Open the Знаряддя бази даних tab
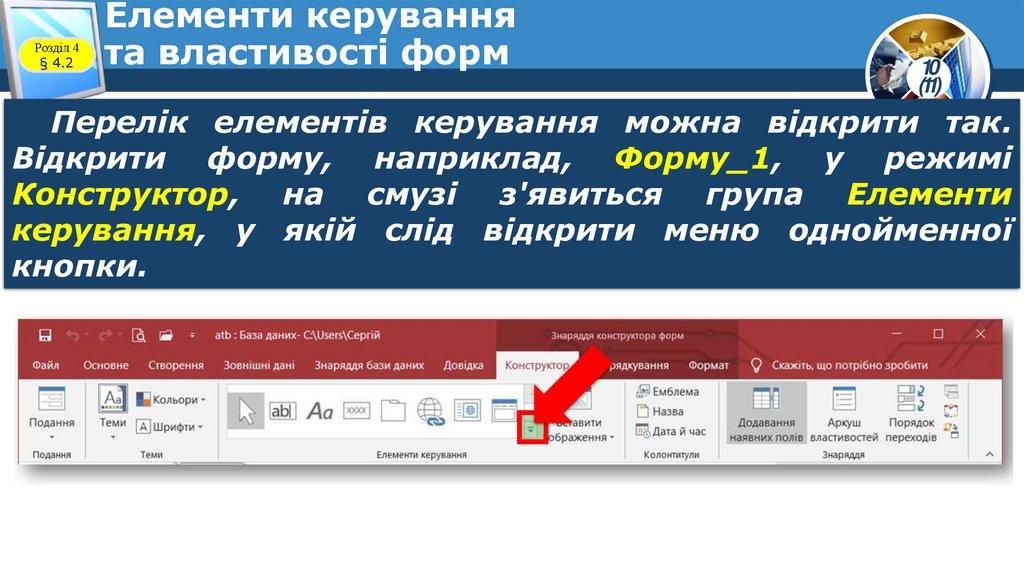 (369, 365)
